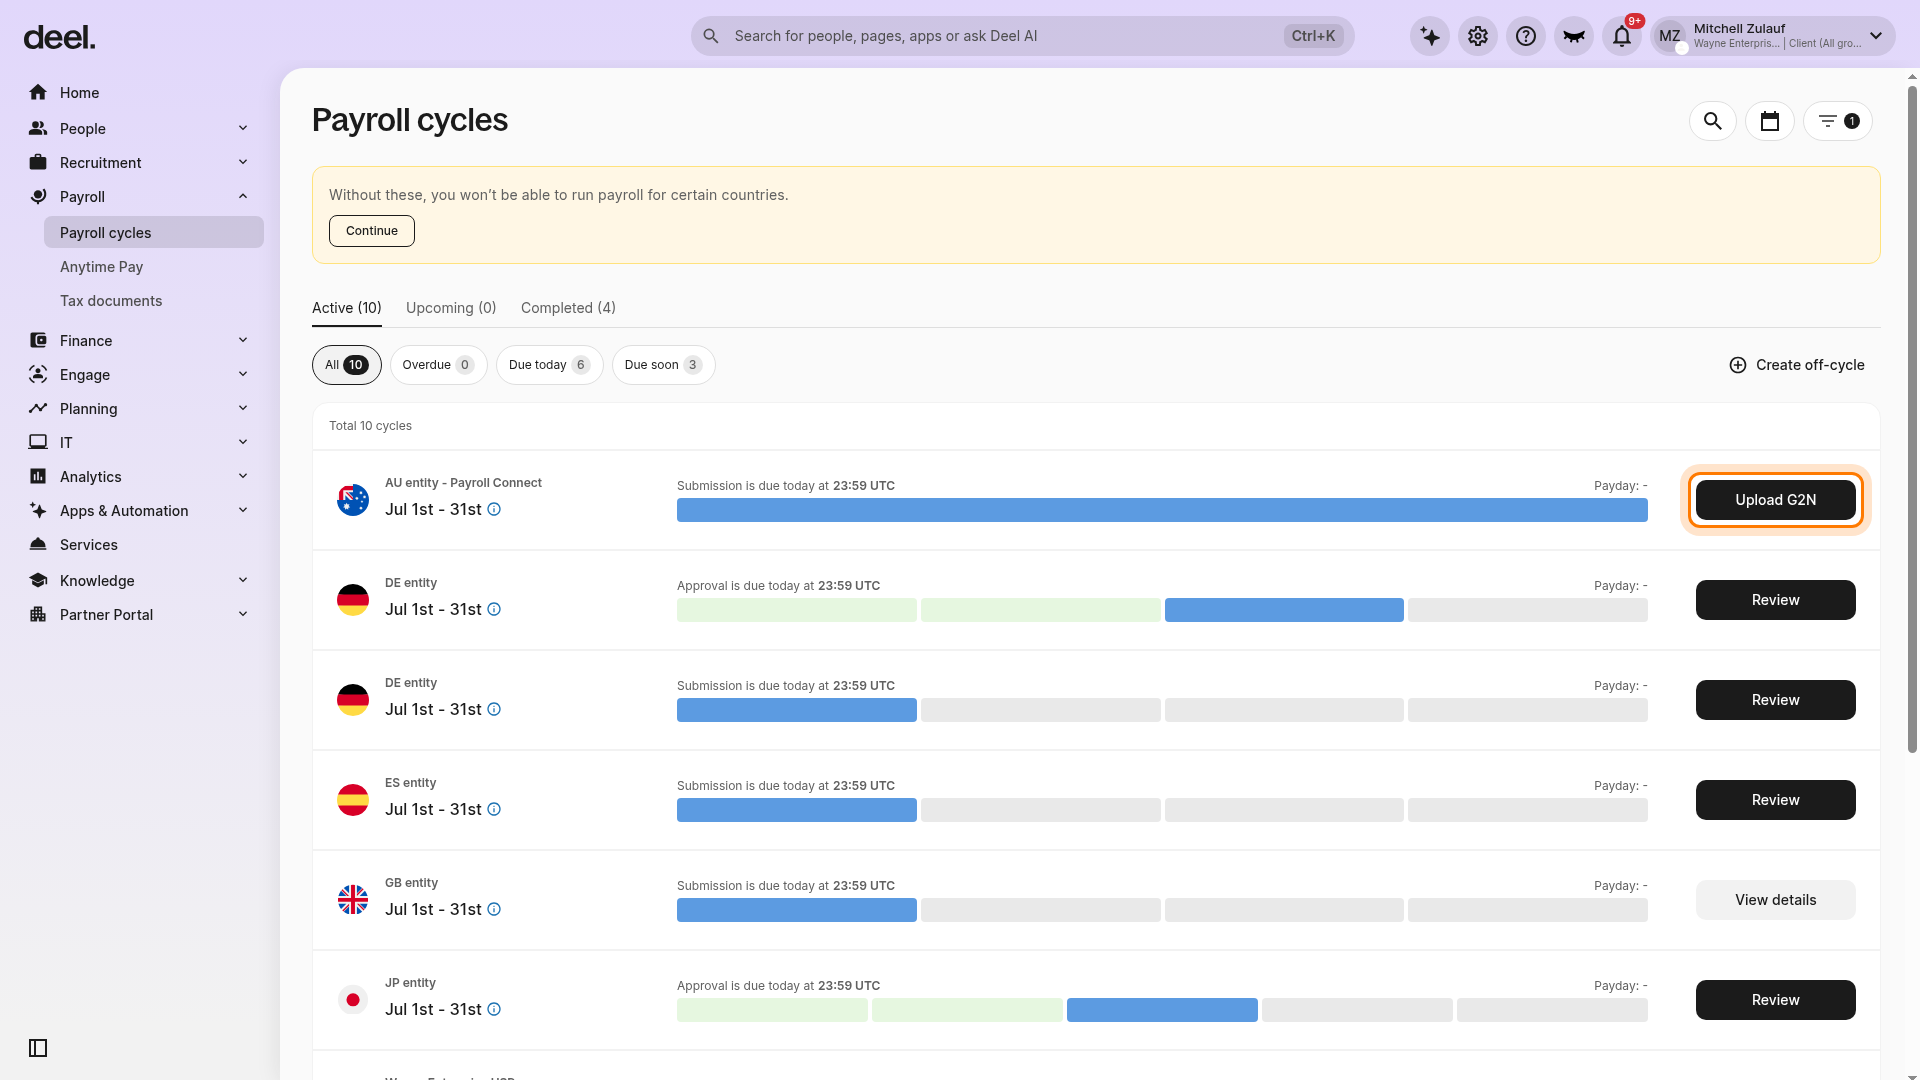Click the AU entity blue progress bar
1920x1080 pixels.
tap(1162, 510)
